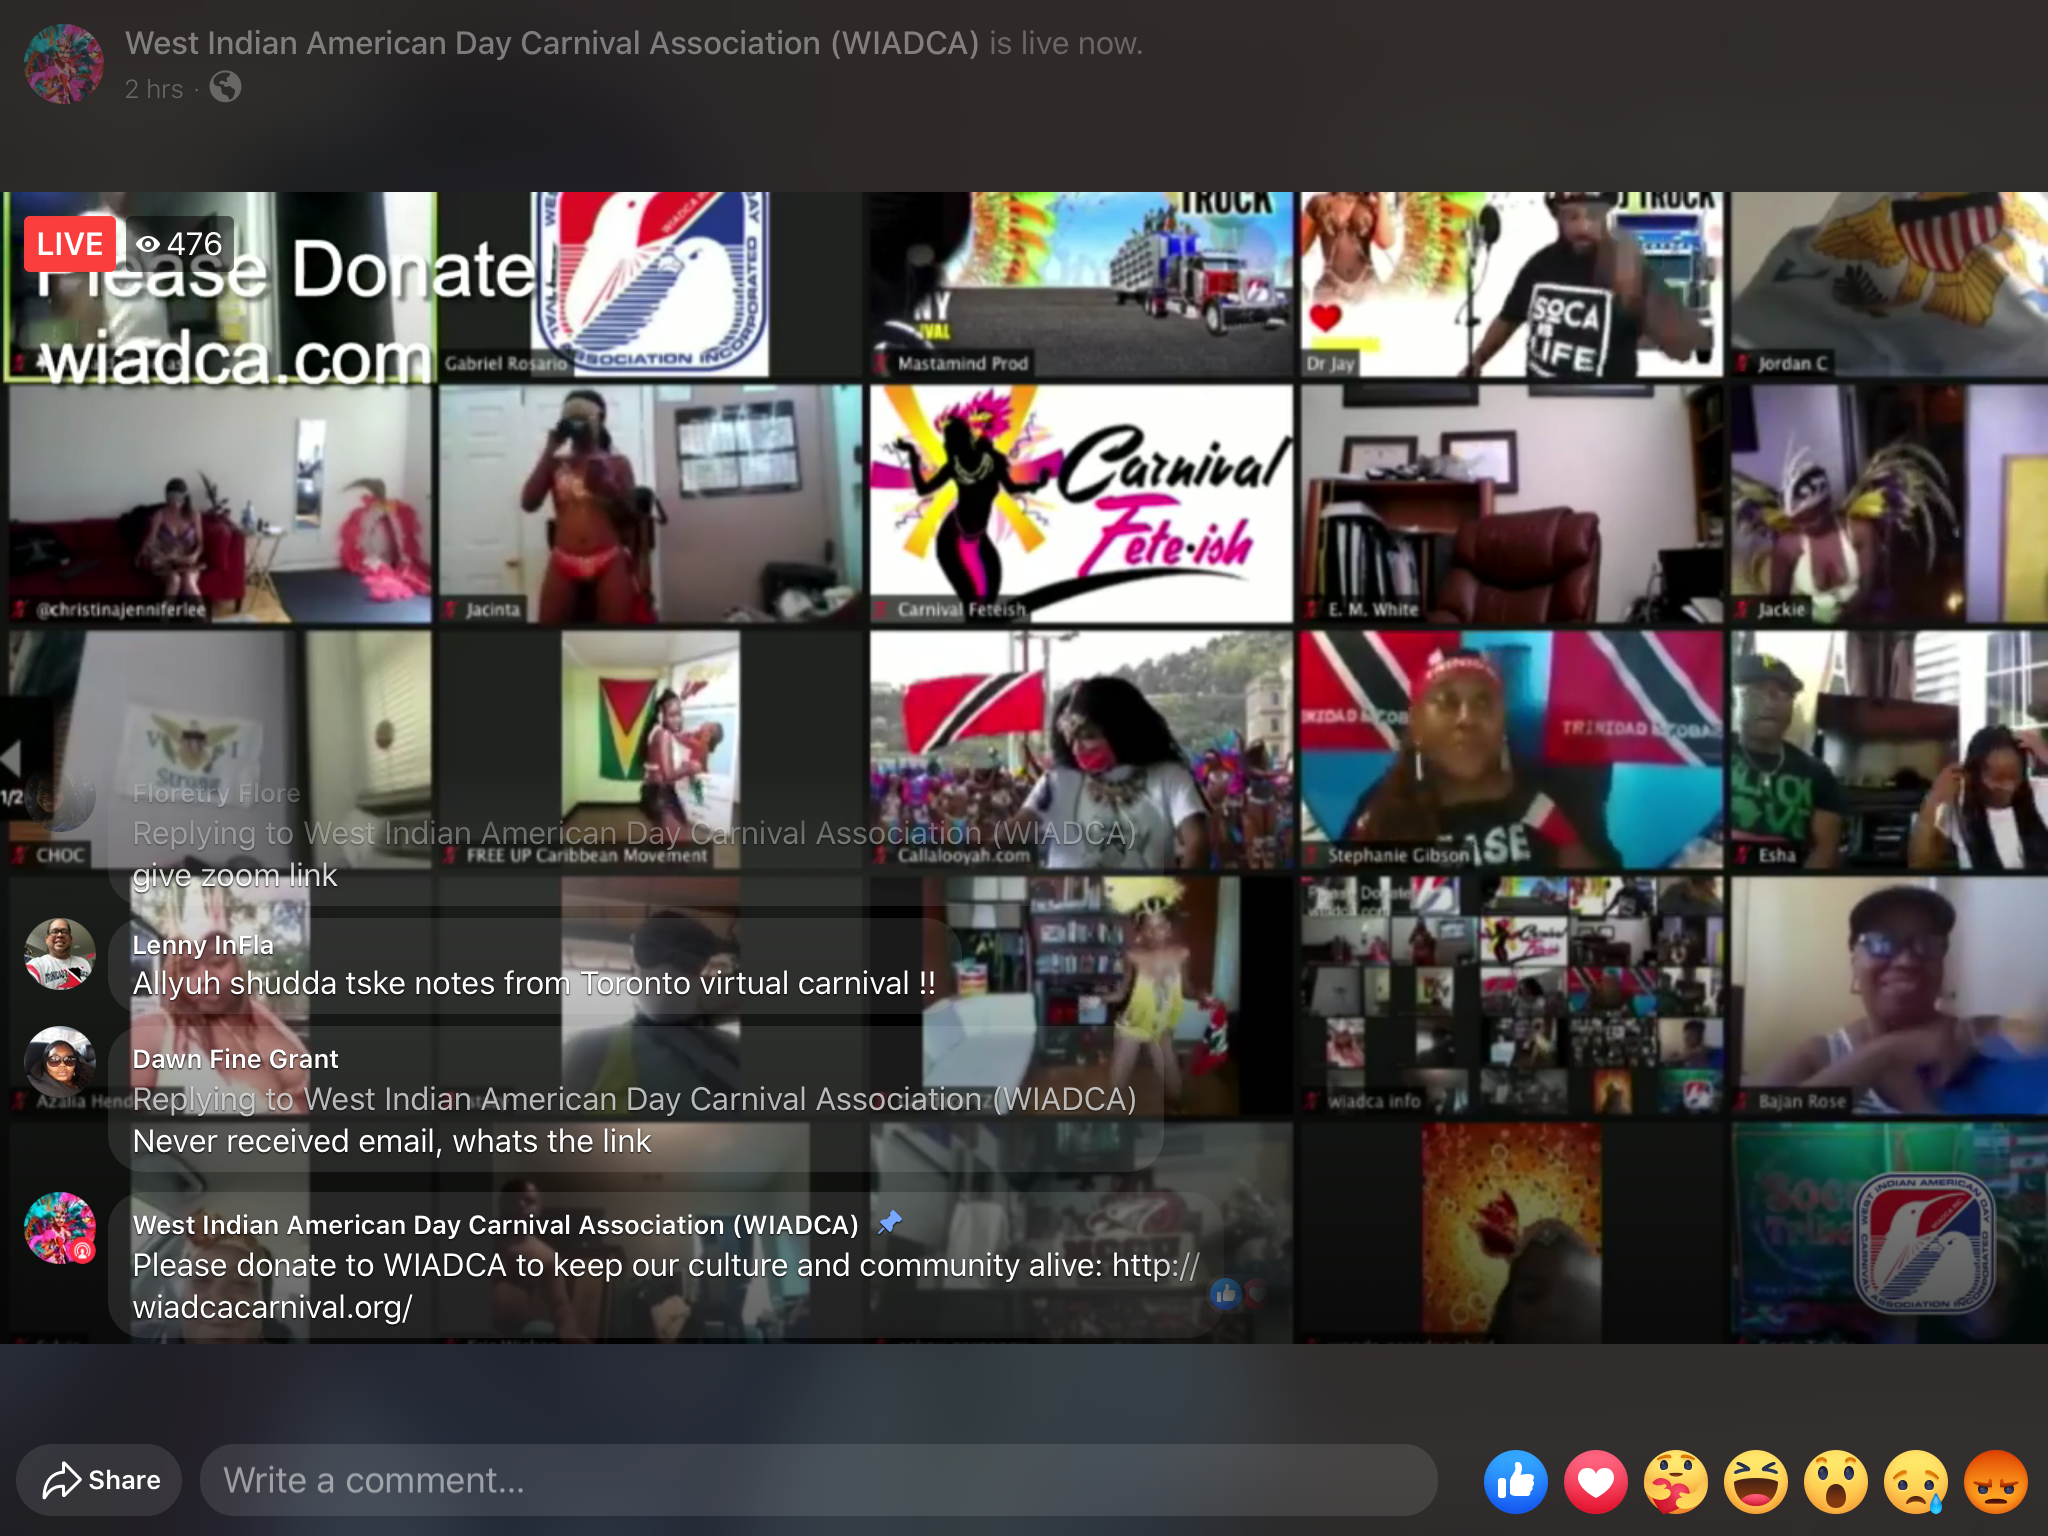Send the Sad crying reaction
2048x1536 pixels.
[x=1916, y=1481]
